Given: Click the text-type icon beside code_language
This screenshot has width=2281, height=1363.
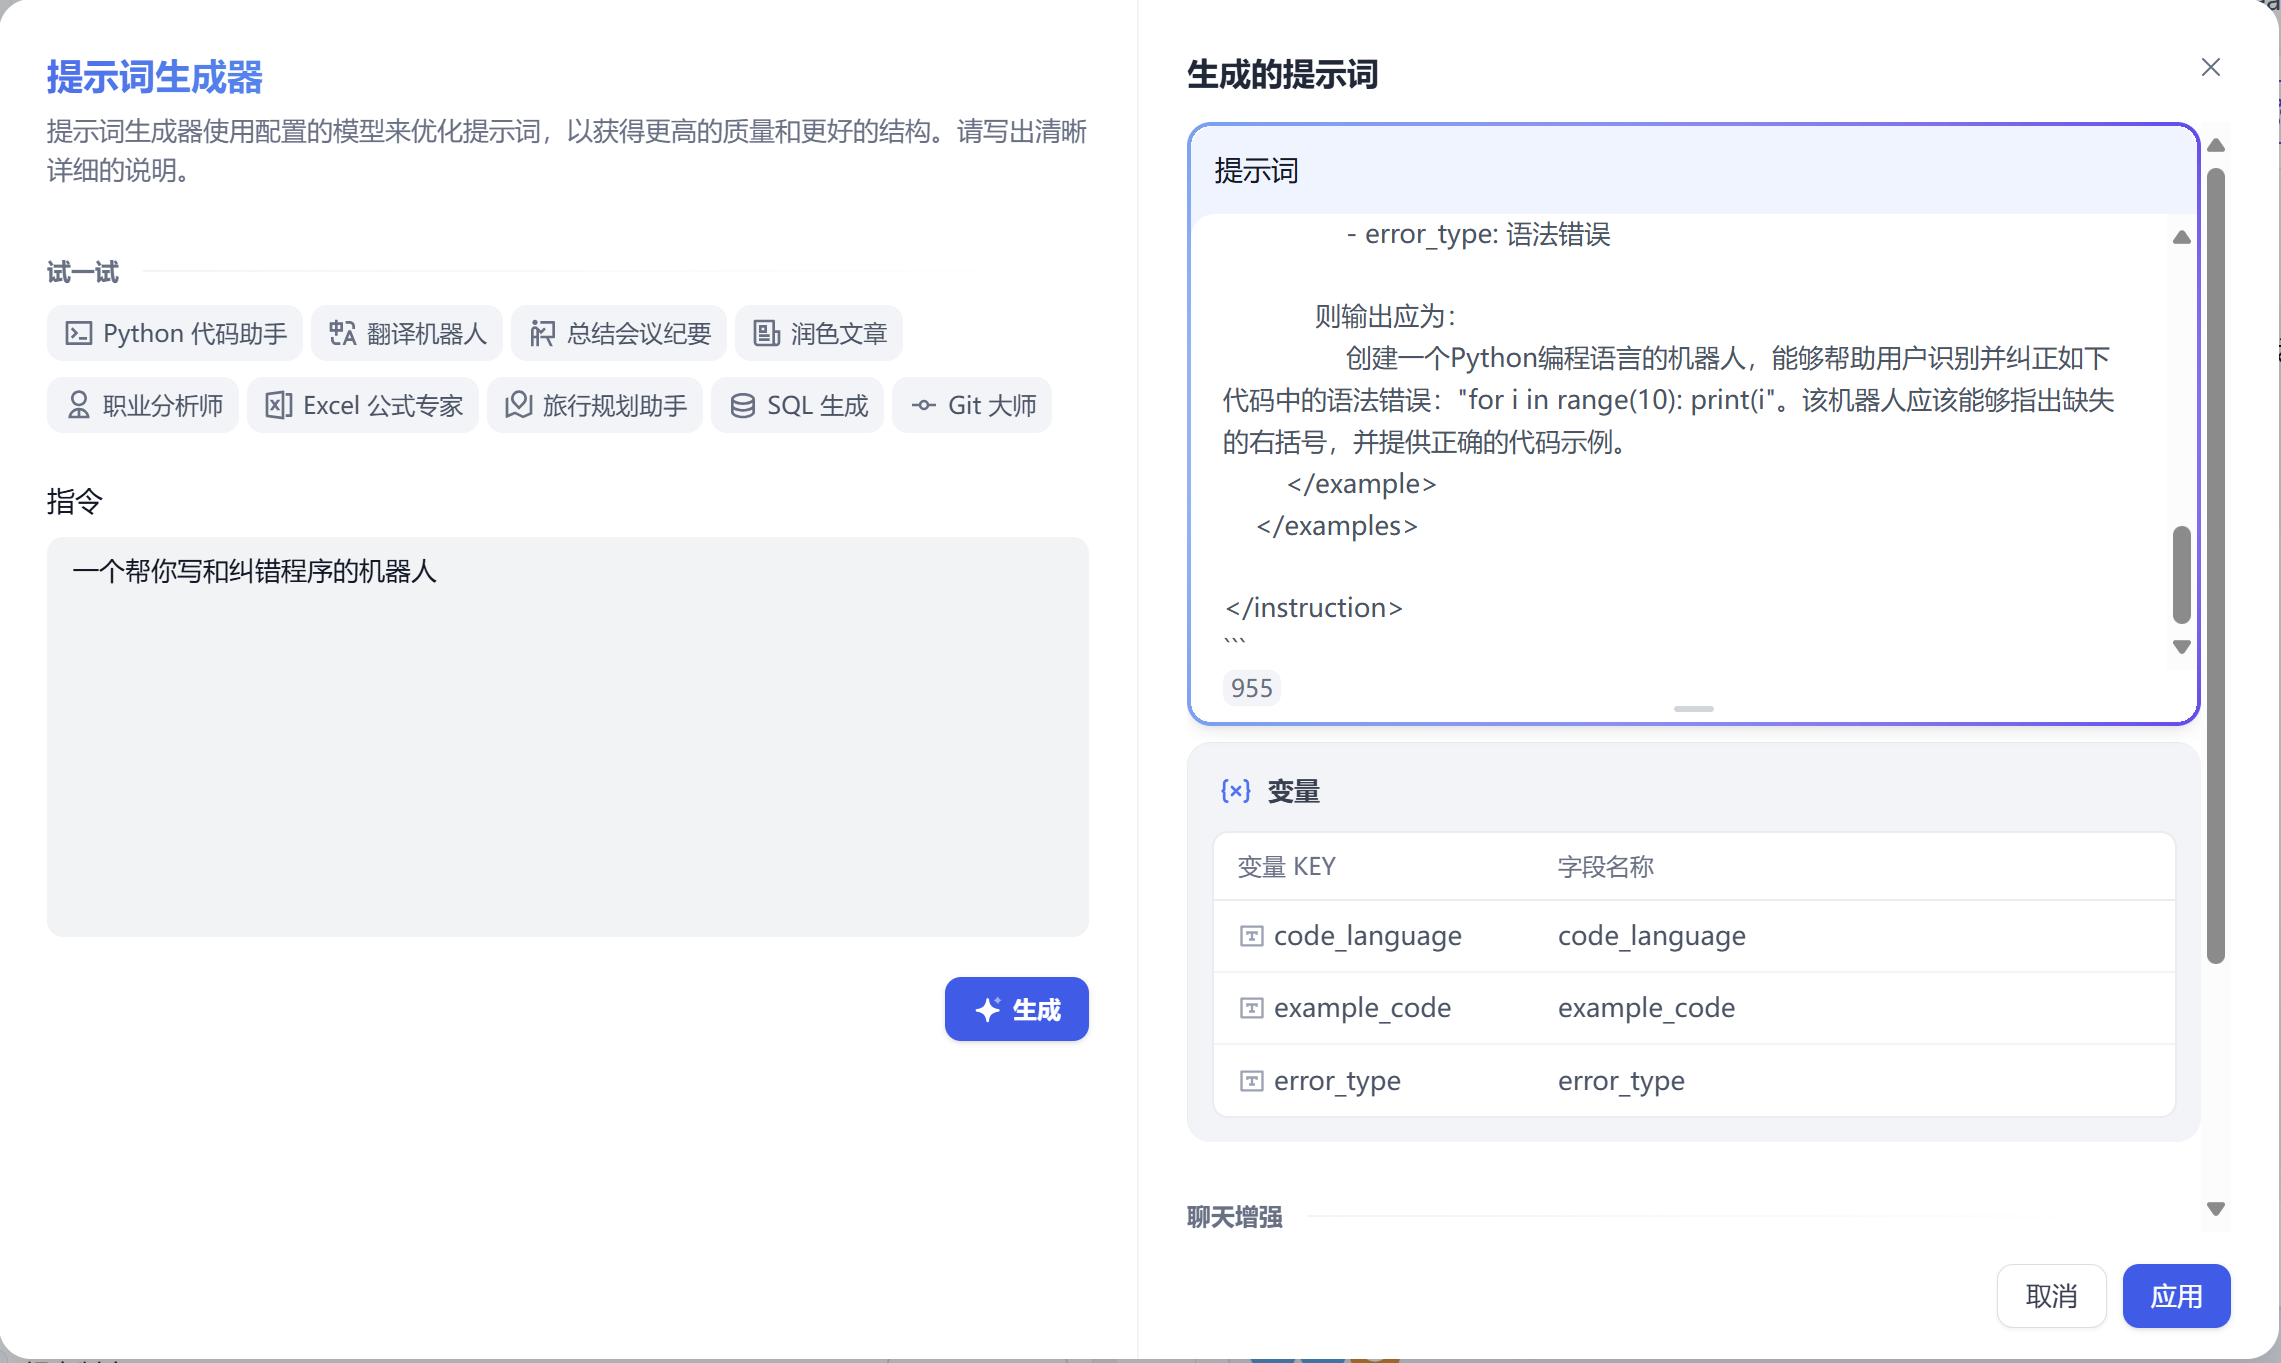Looking at the screenshot, I should (1251, 935).
